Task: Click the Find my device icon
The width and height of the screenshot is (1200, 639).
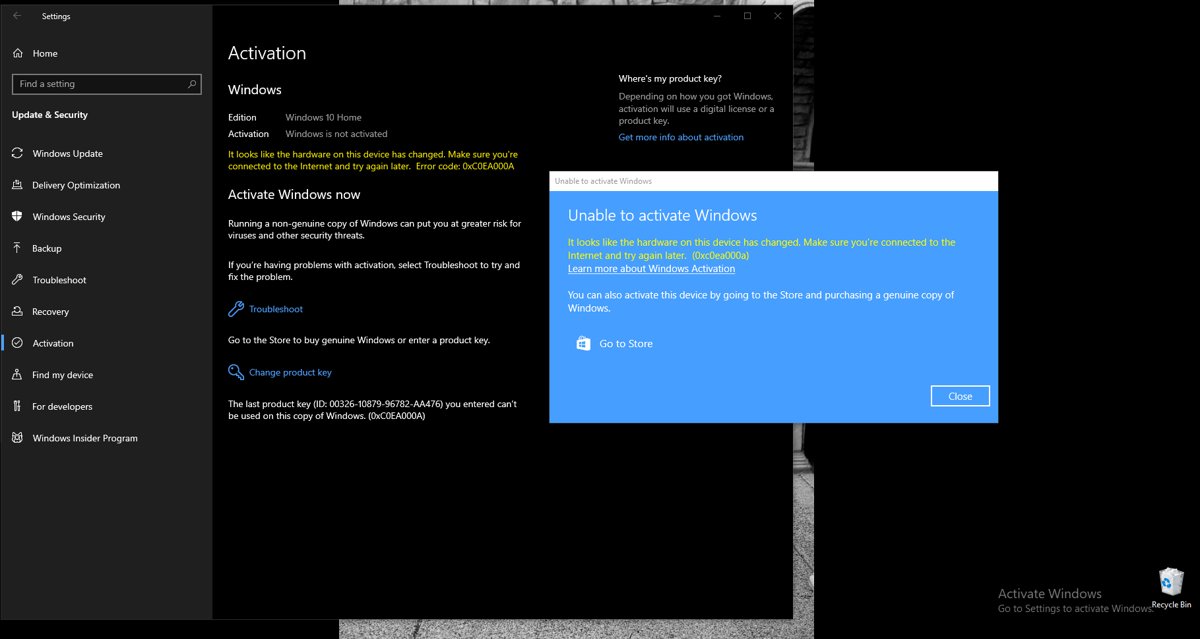Action: click(x=17, y=375)
